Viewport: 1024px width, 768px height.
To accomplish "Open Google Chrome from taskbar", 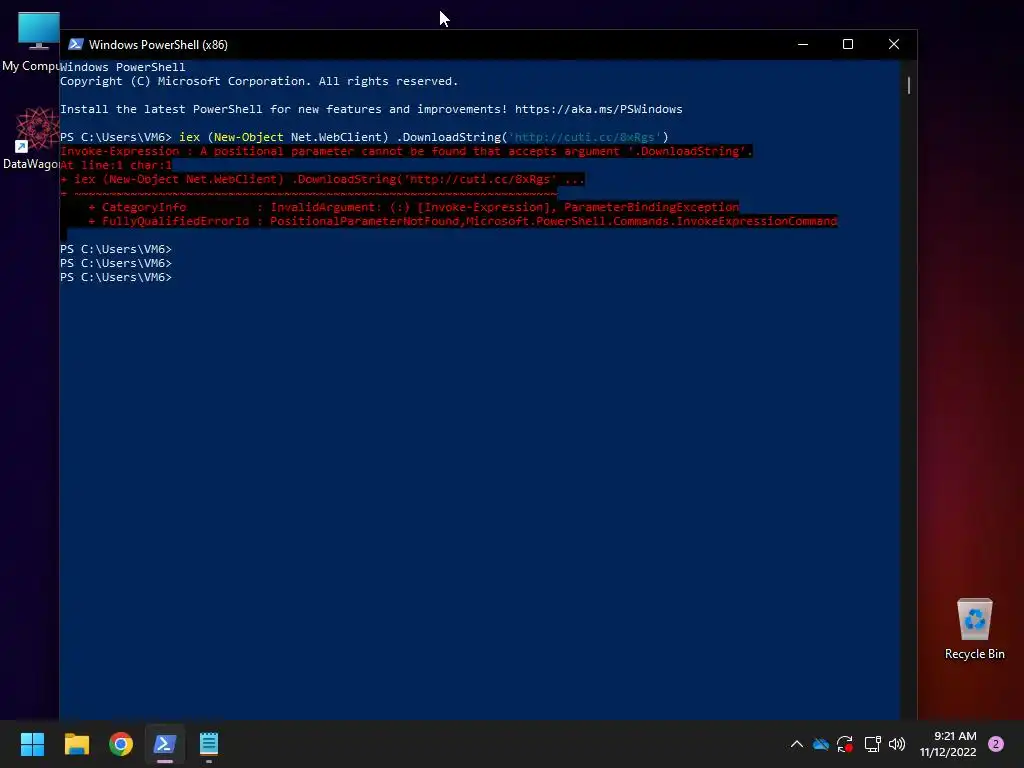I will (x=121, y=744).
